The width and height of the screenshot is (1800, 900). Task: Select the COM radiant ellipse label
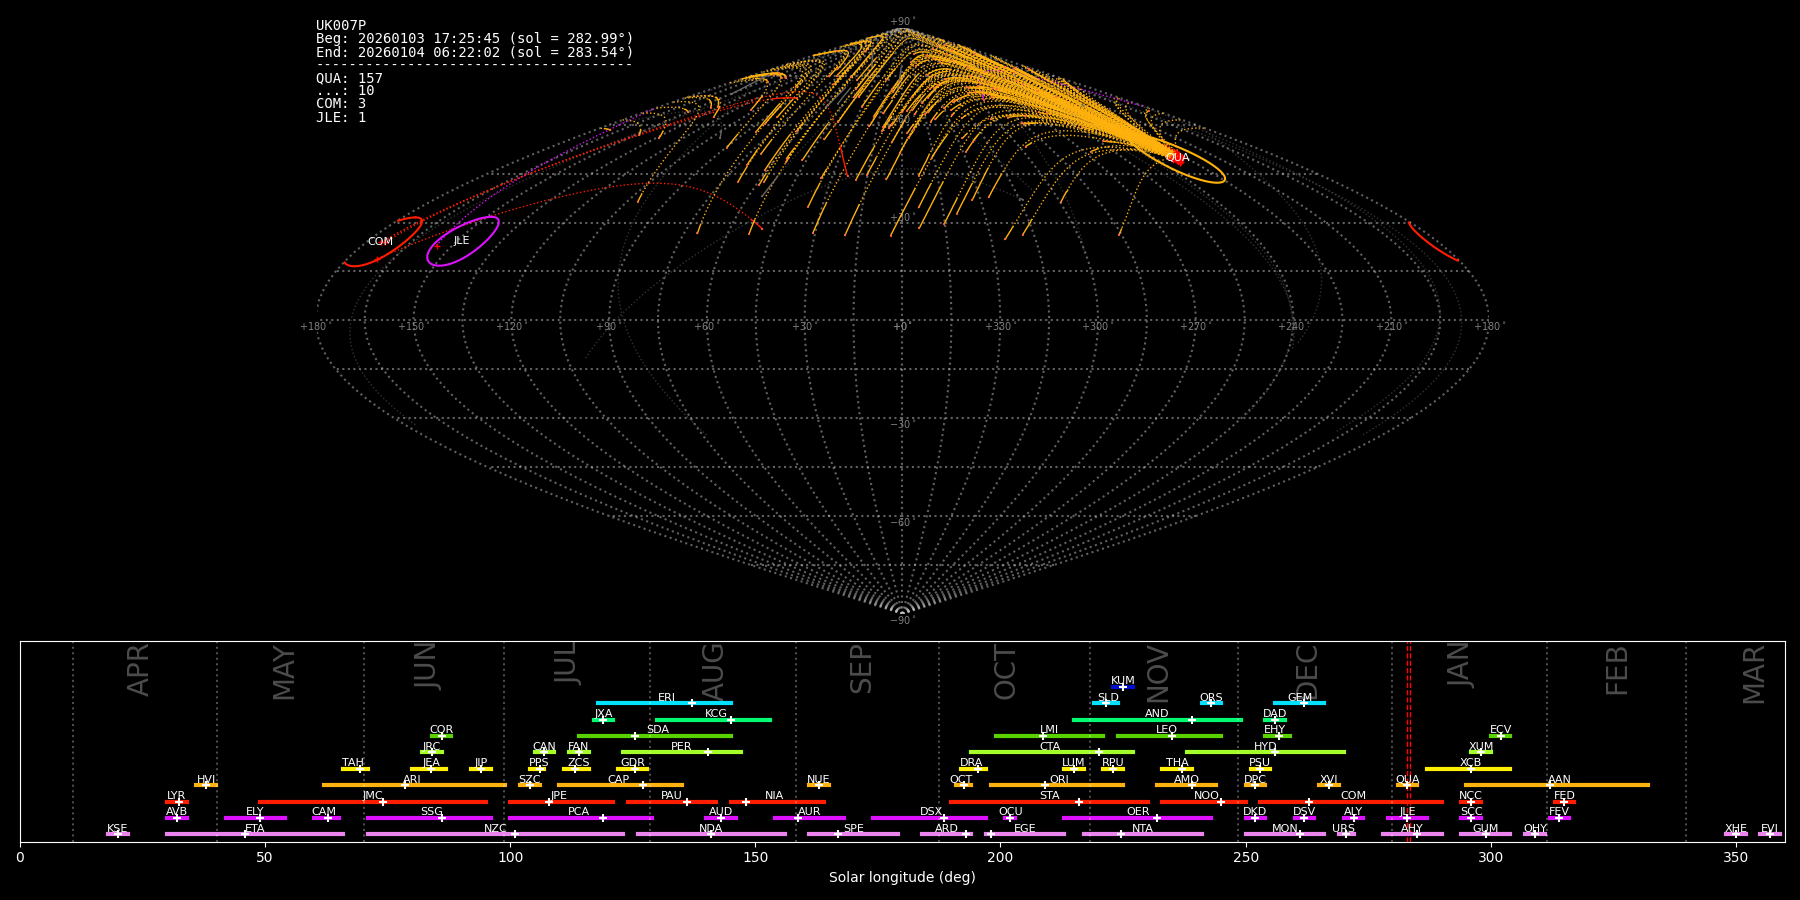380,242
